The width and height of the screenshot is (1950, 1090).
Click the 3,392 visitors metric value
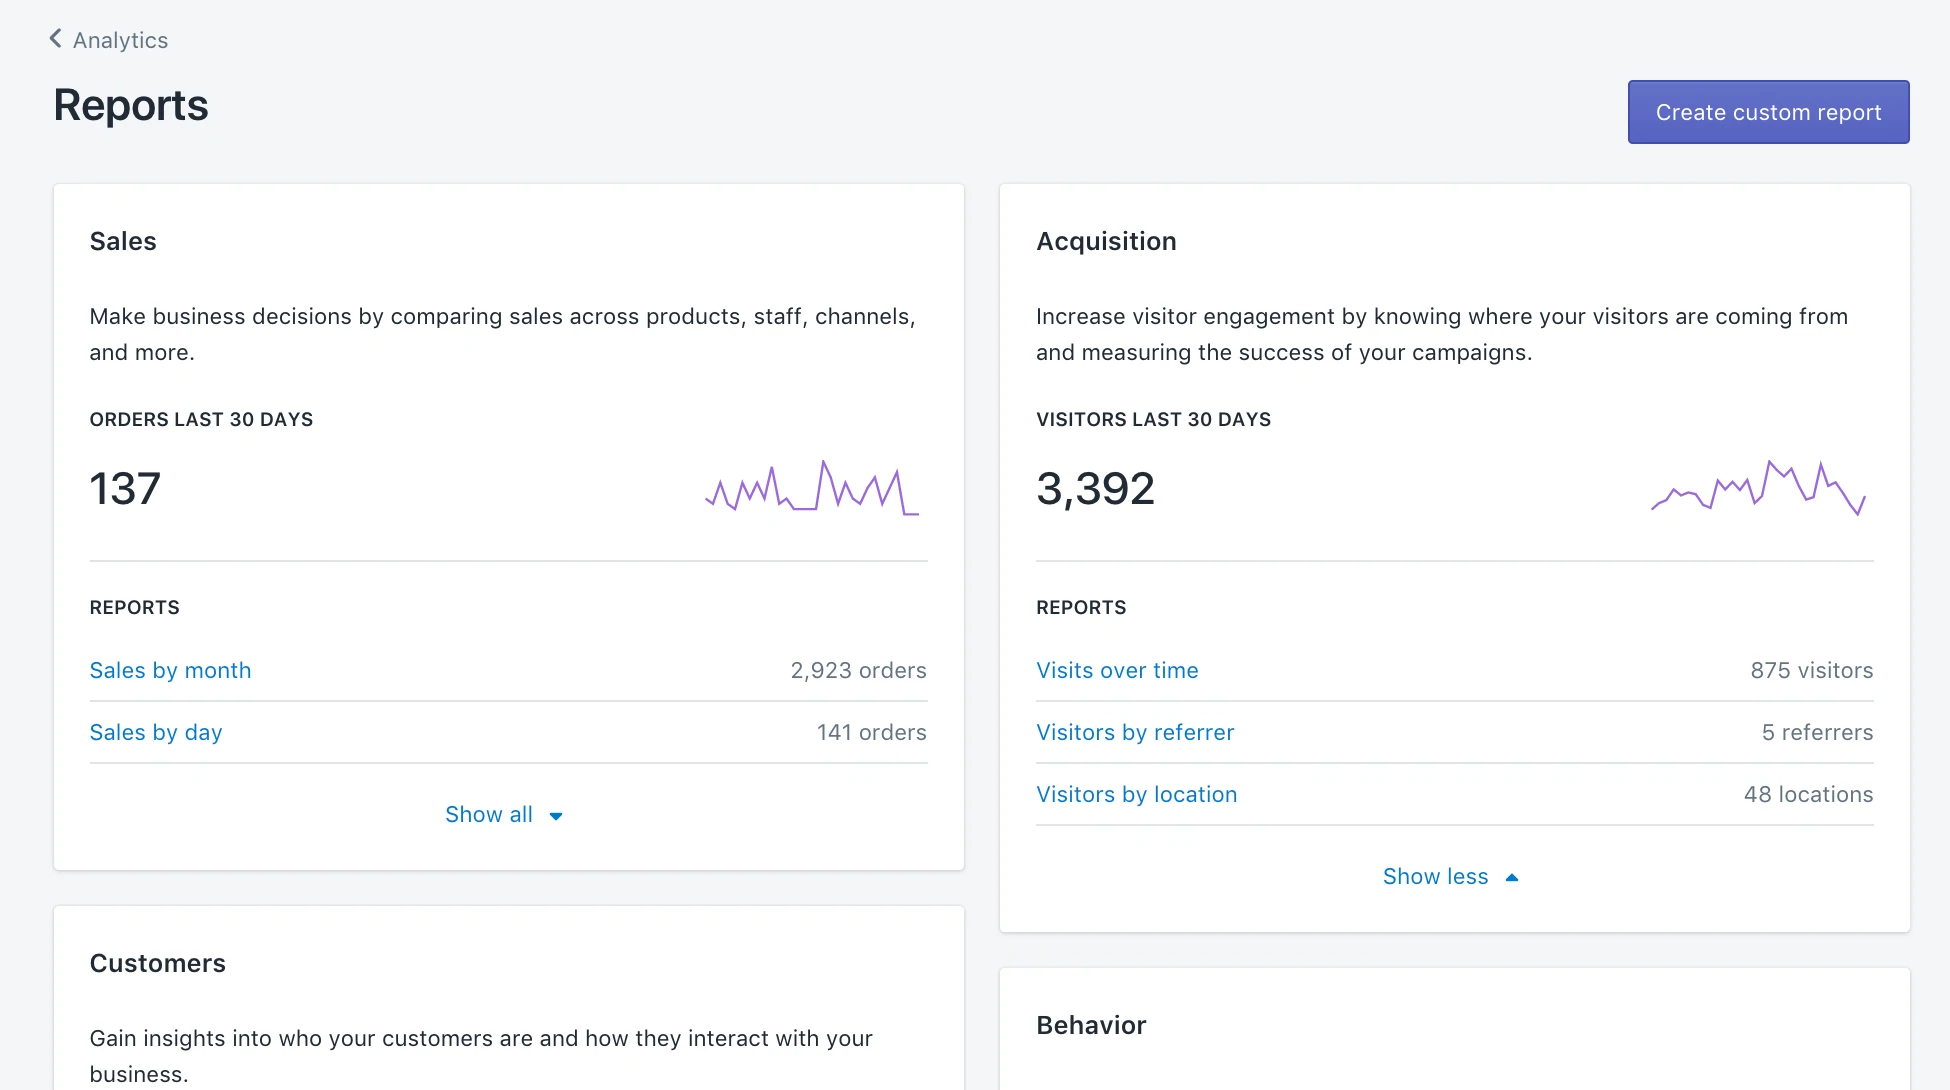point(1095,488)
